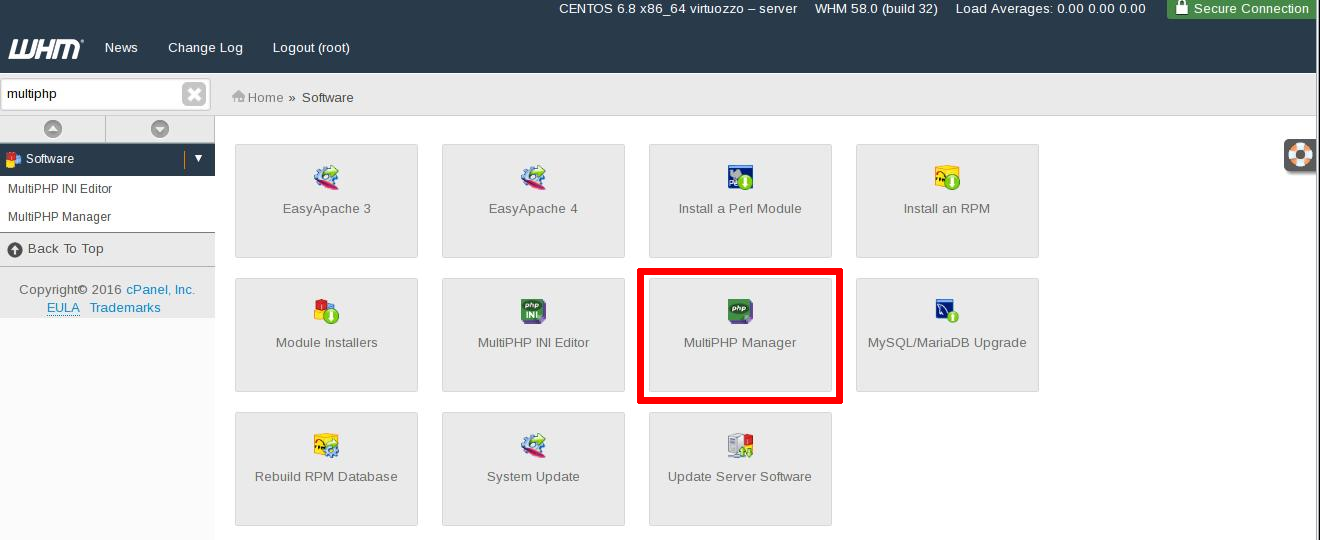
Task: Click the Back To Top arrow icon
Action: pos(15,250)
